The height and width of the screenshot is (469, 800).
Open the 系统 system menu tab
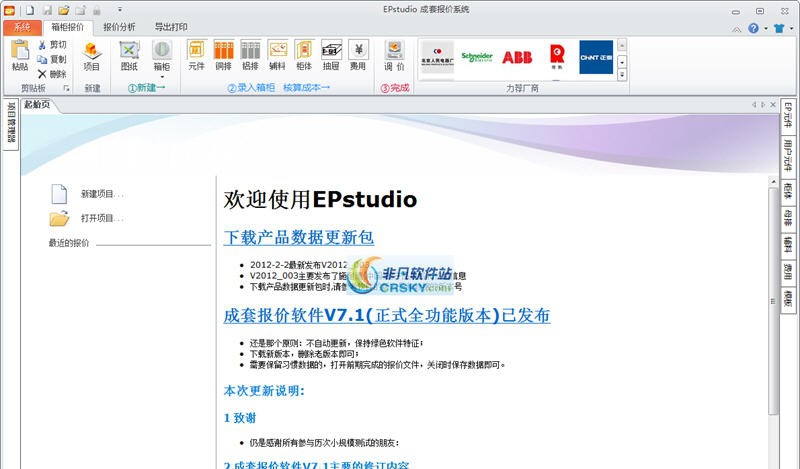pyautogui.click(x=22, y=28)
